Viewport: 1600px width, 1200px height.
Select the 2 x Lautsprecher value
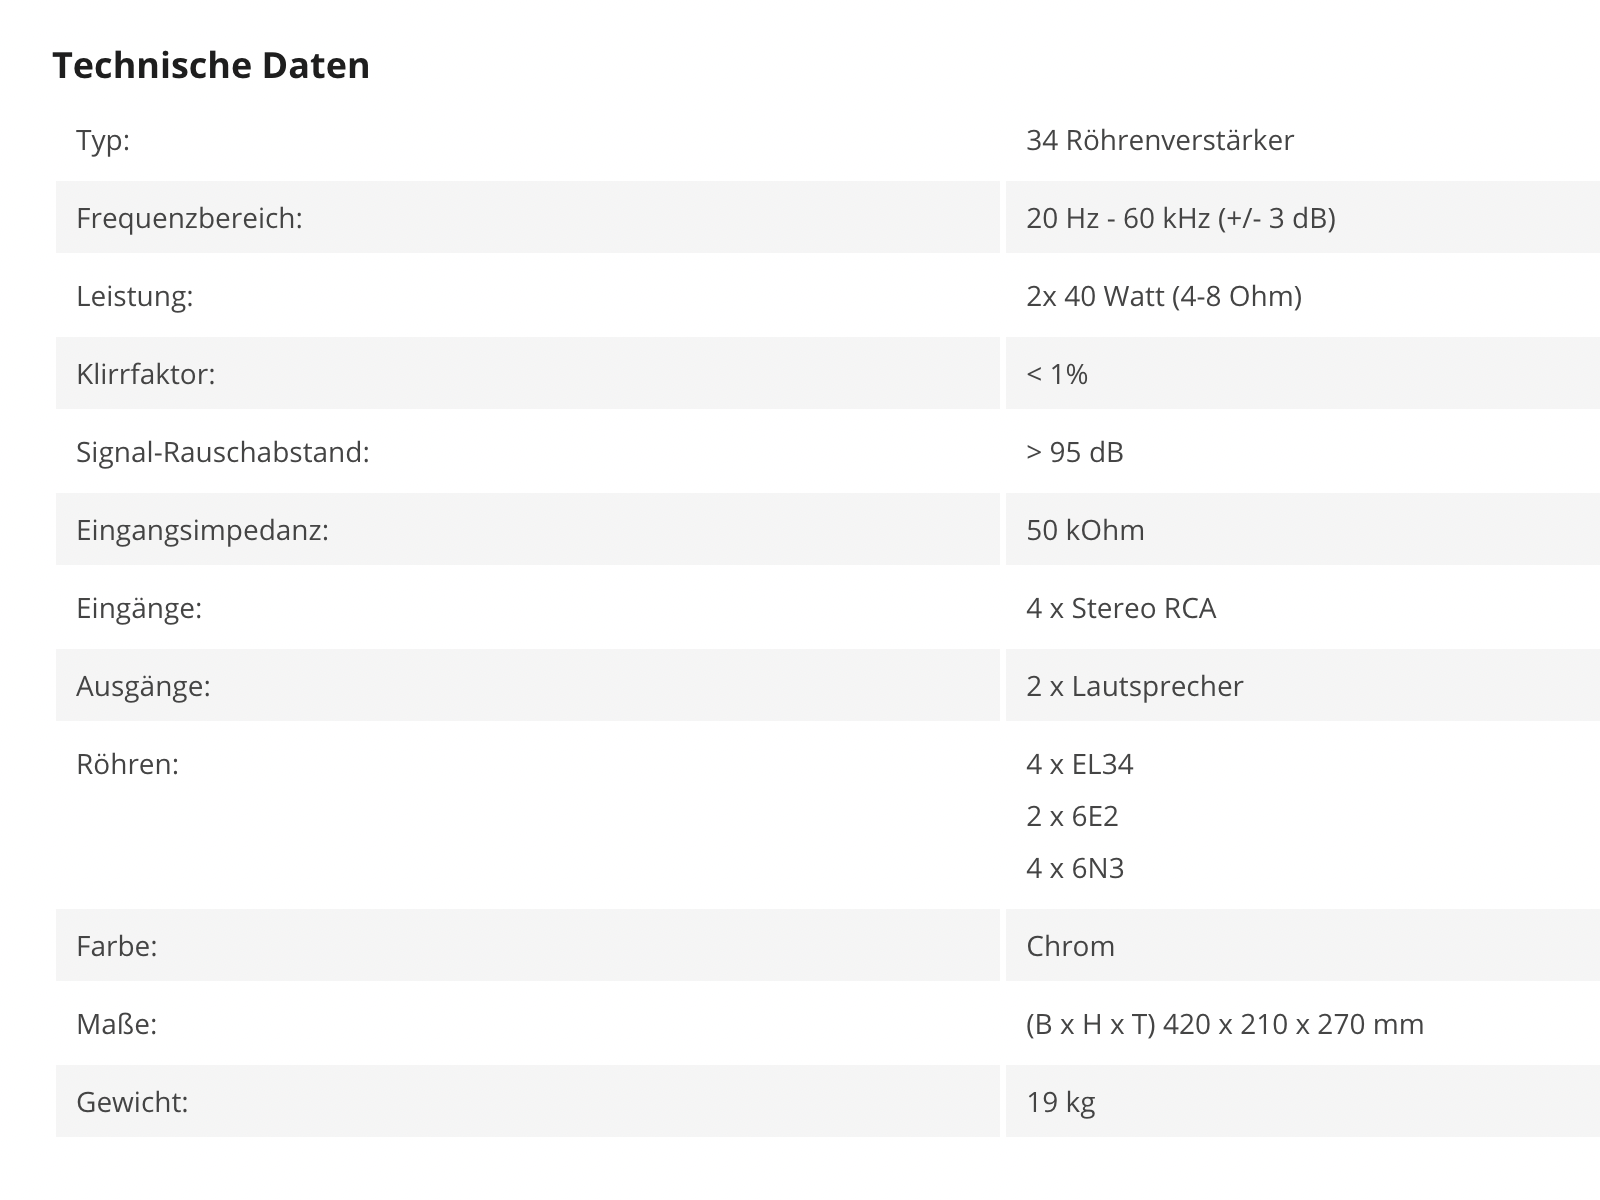(1135, 686)
